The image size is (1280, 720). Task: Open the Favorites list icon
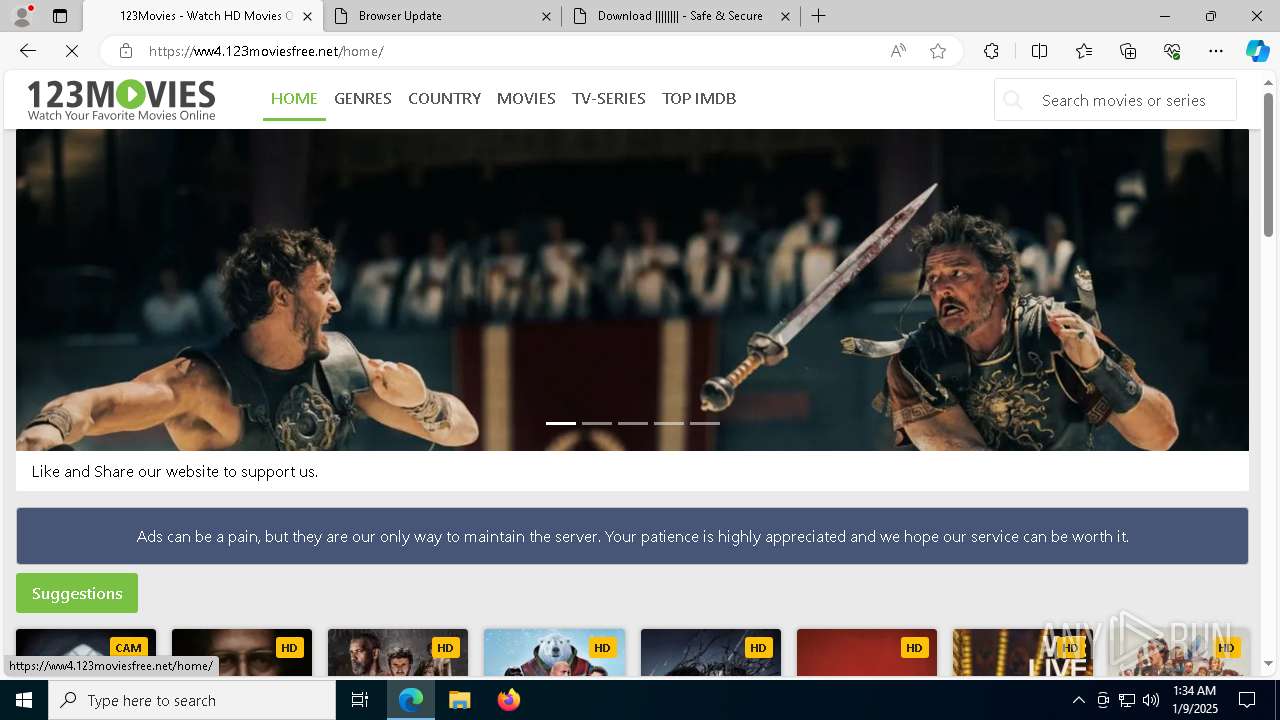1084,51
